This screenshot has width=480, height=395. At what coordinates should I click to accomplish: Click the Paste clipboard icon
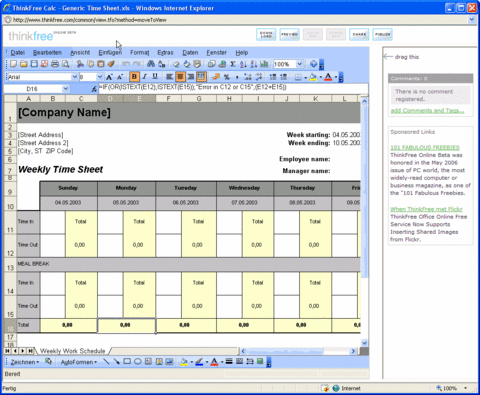coord(101,64)
